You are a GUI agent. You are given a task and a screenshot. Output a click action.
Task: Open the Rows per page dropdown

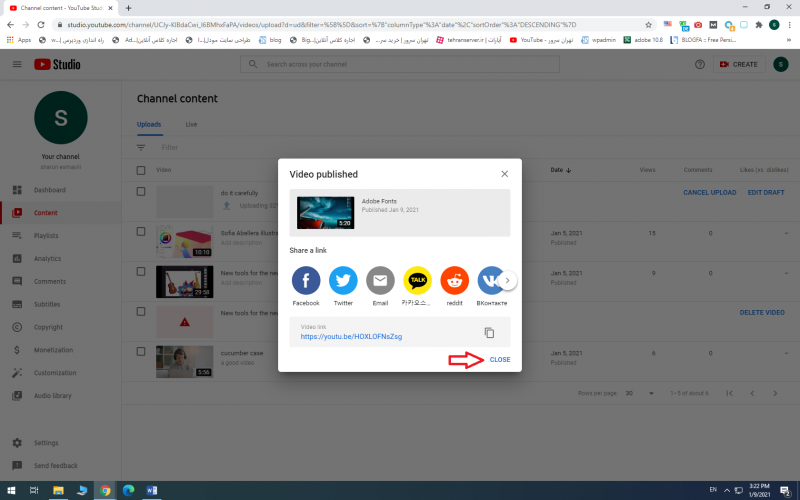633,393
